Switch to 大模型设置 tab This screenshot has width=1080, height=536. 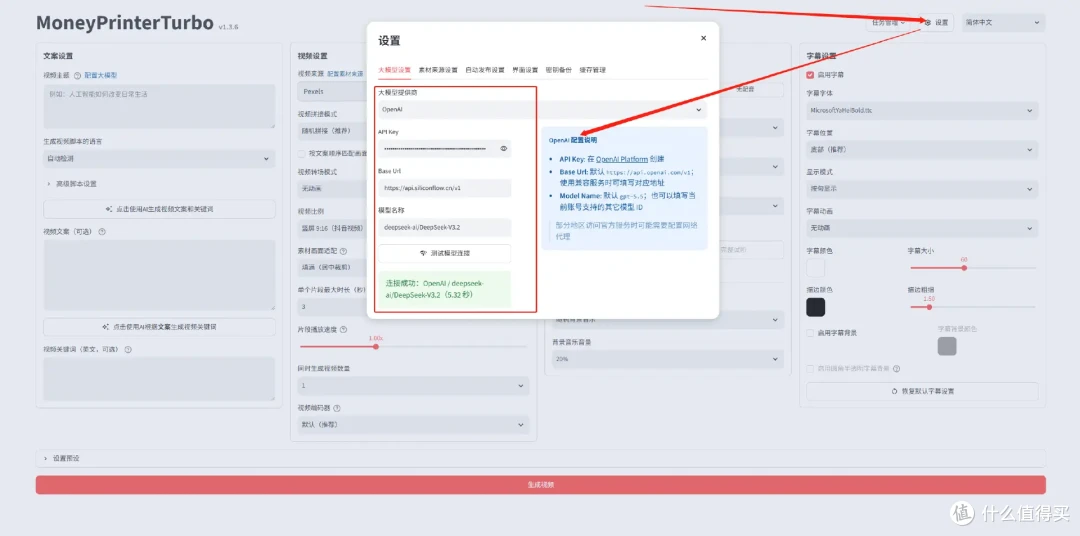[x=394, y=70]
